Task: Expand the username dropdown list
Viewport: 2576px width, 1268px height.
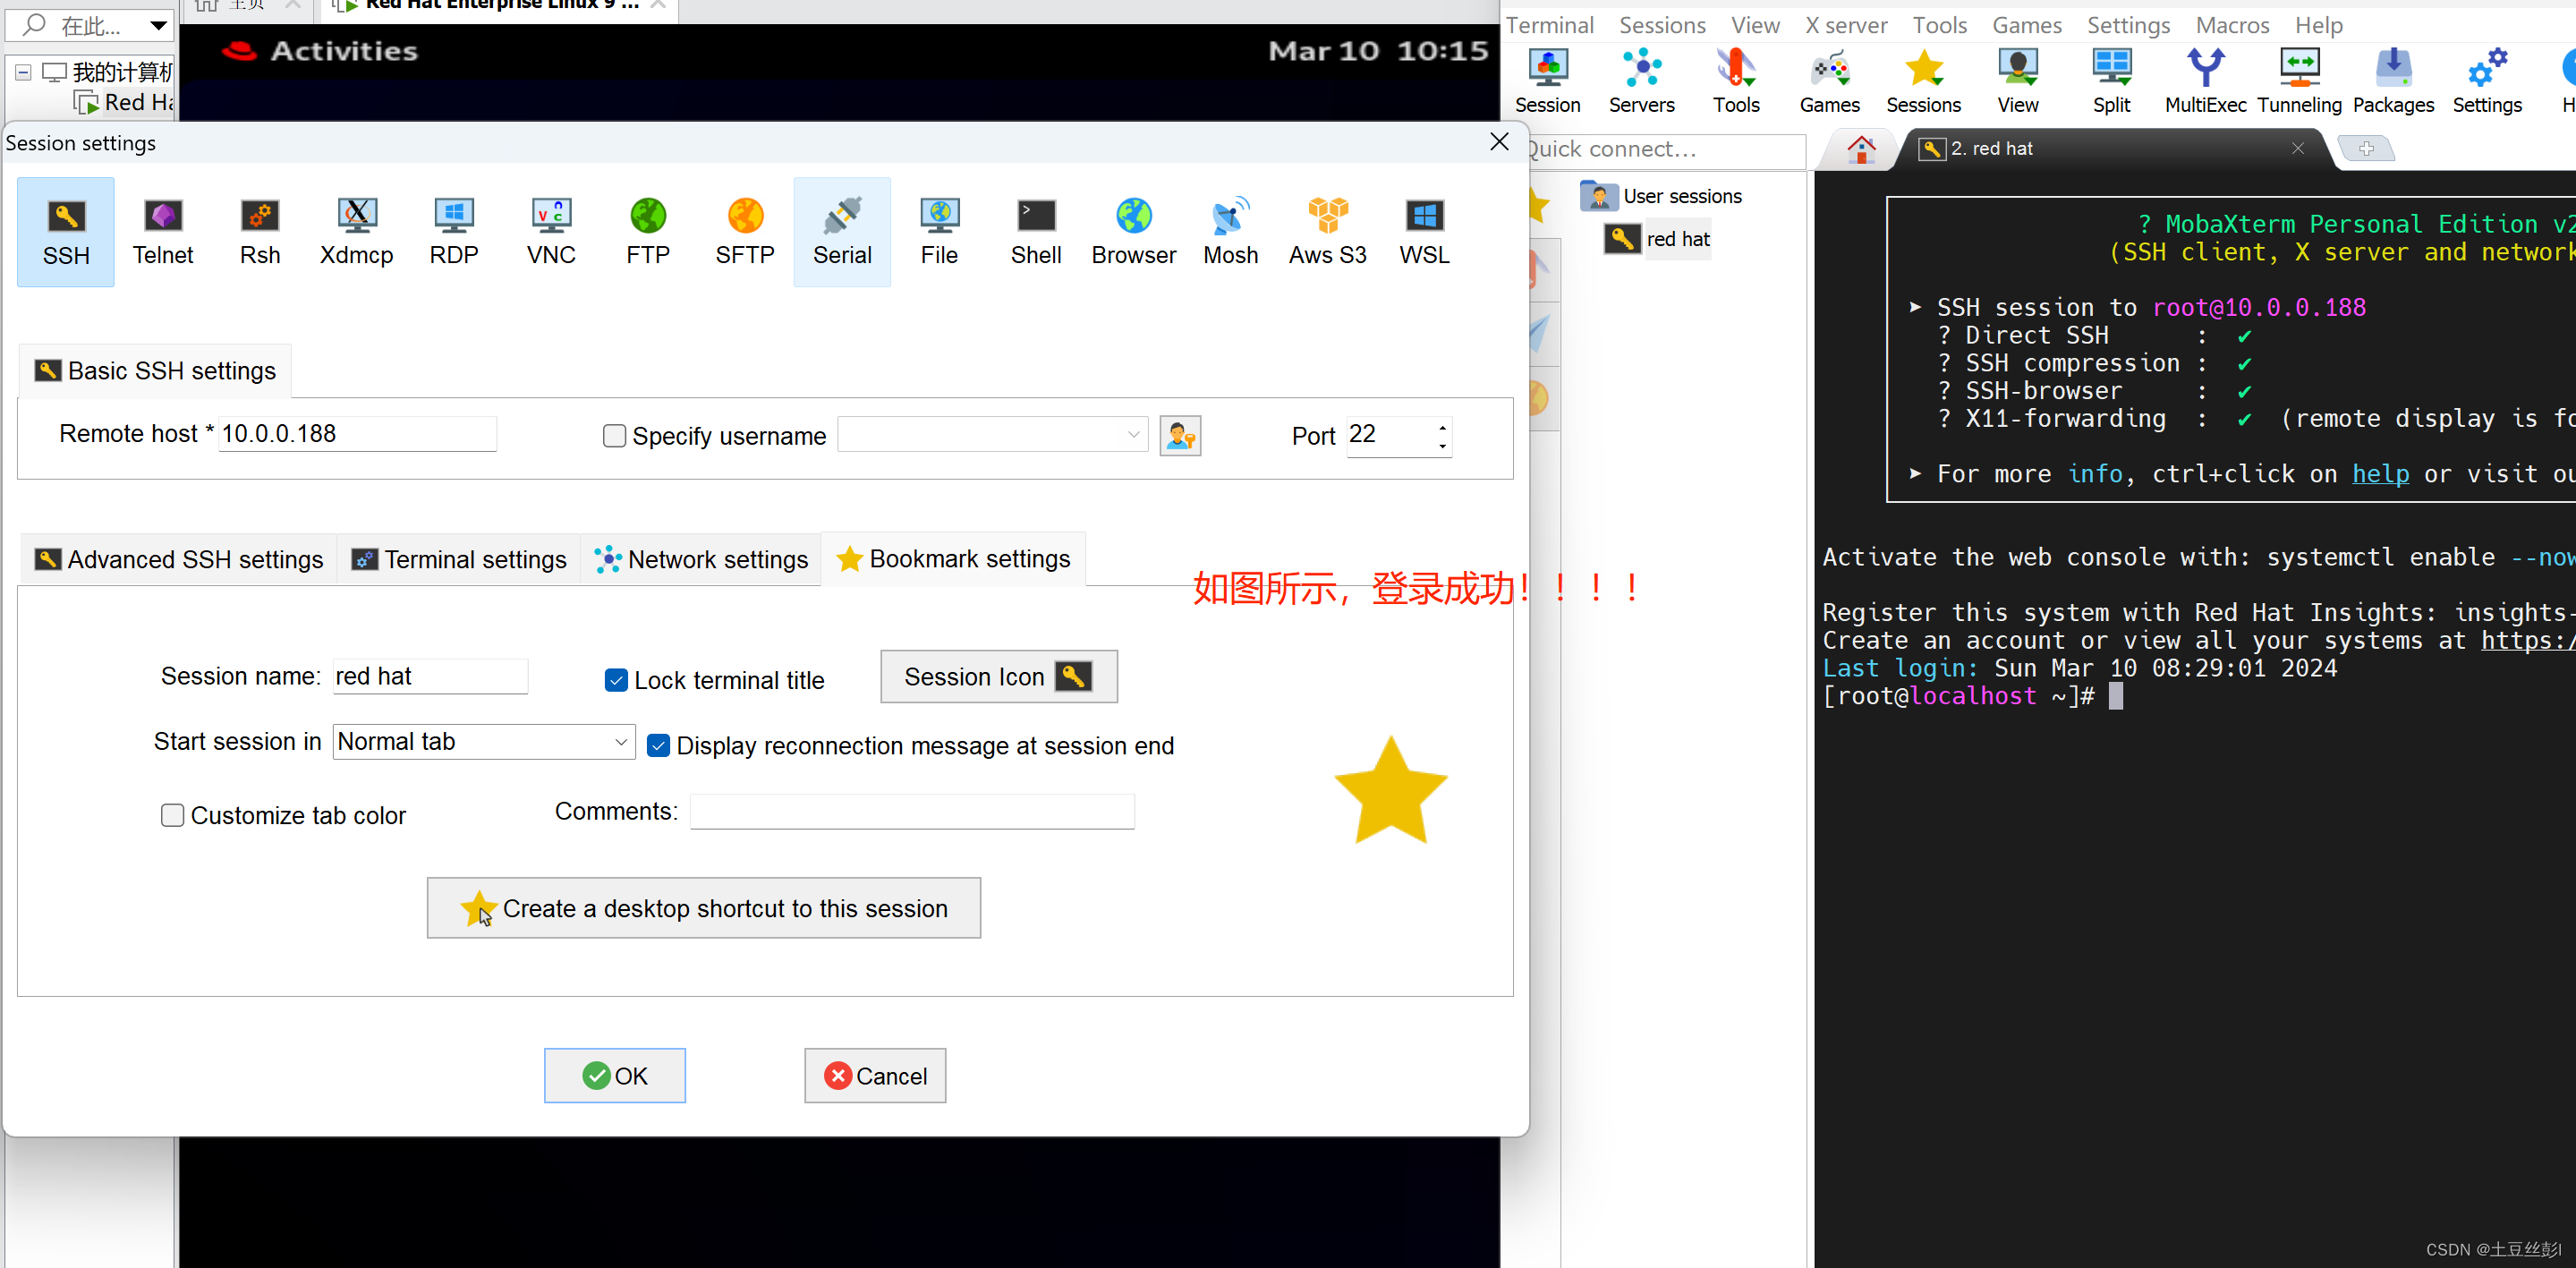Action: [1133, 435]
